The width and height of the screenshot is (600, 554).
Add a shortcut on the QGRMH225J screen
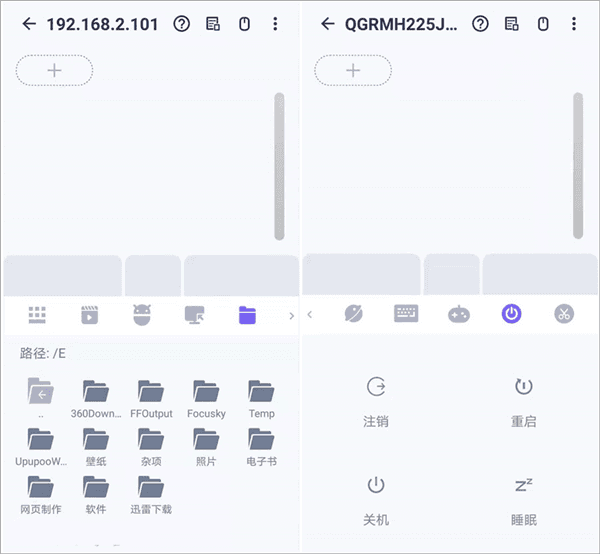(x=353, y=70)
